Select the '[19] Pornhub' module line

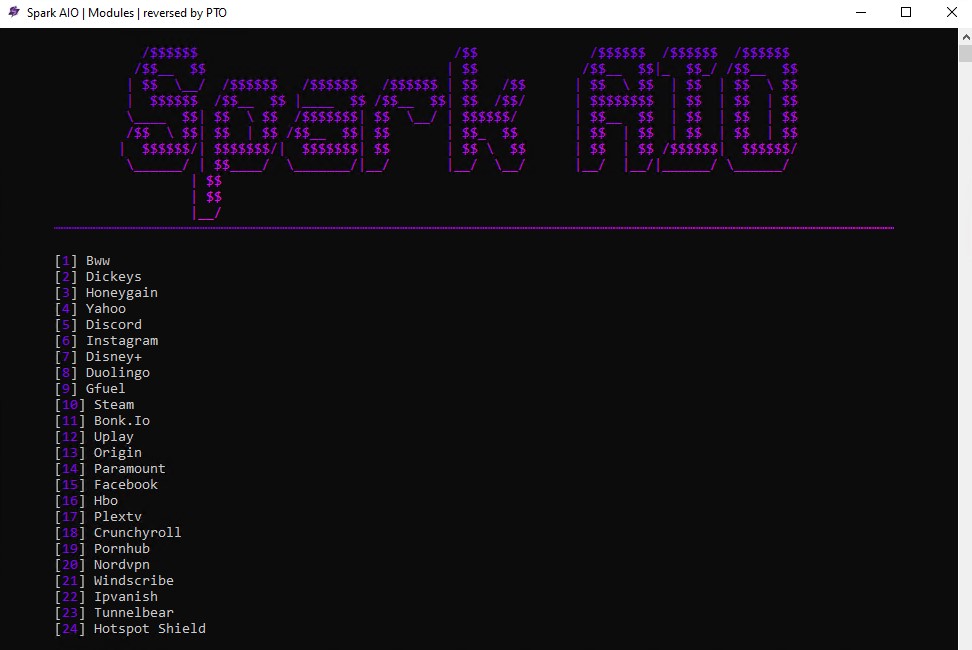(102, 549)
